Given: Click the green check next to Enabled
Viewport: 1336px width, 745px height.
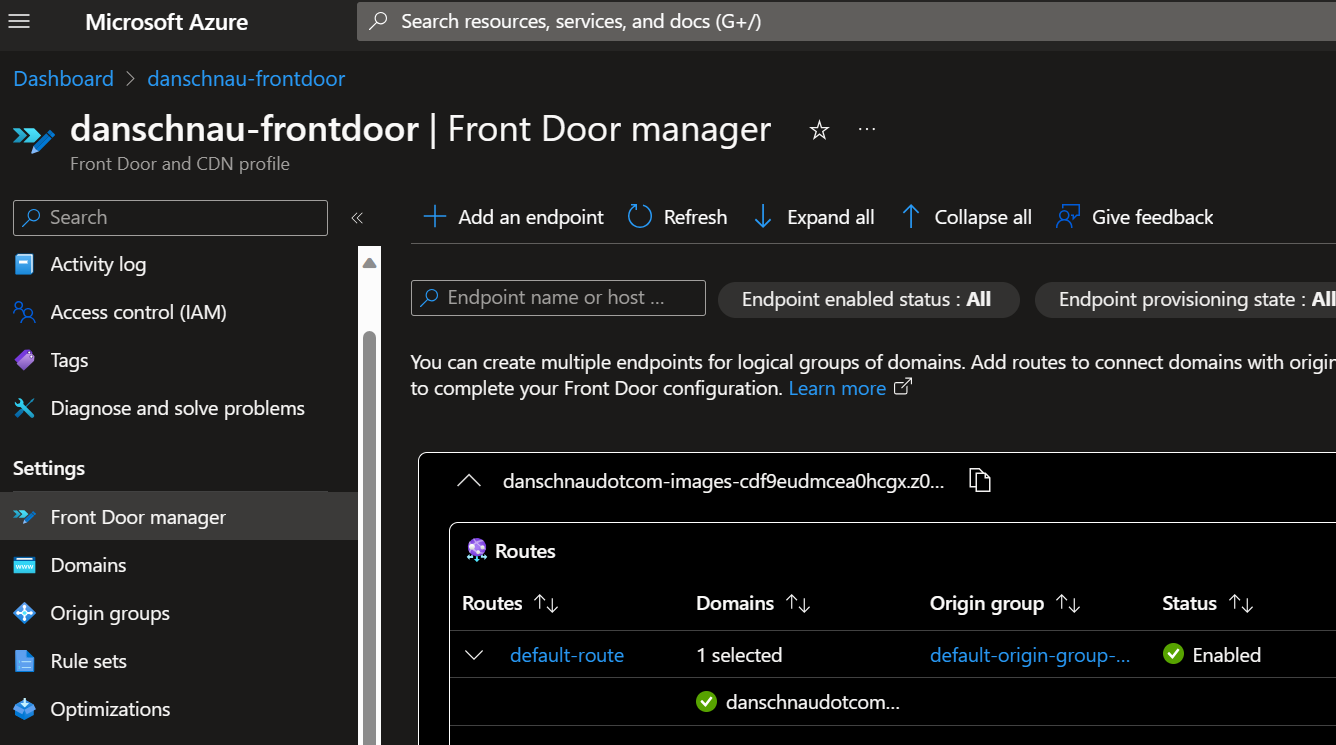Looking at the screenshot, I should pyautogui.click(x=1173, y=655).
